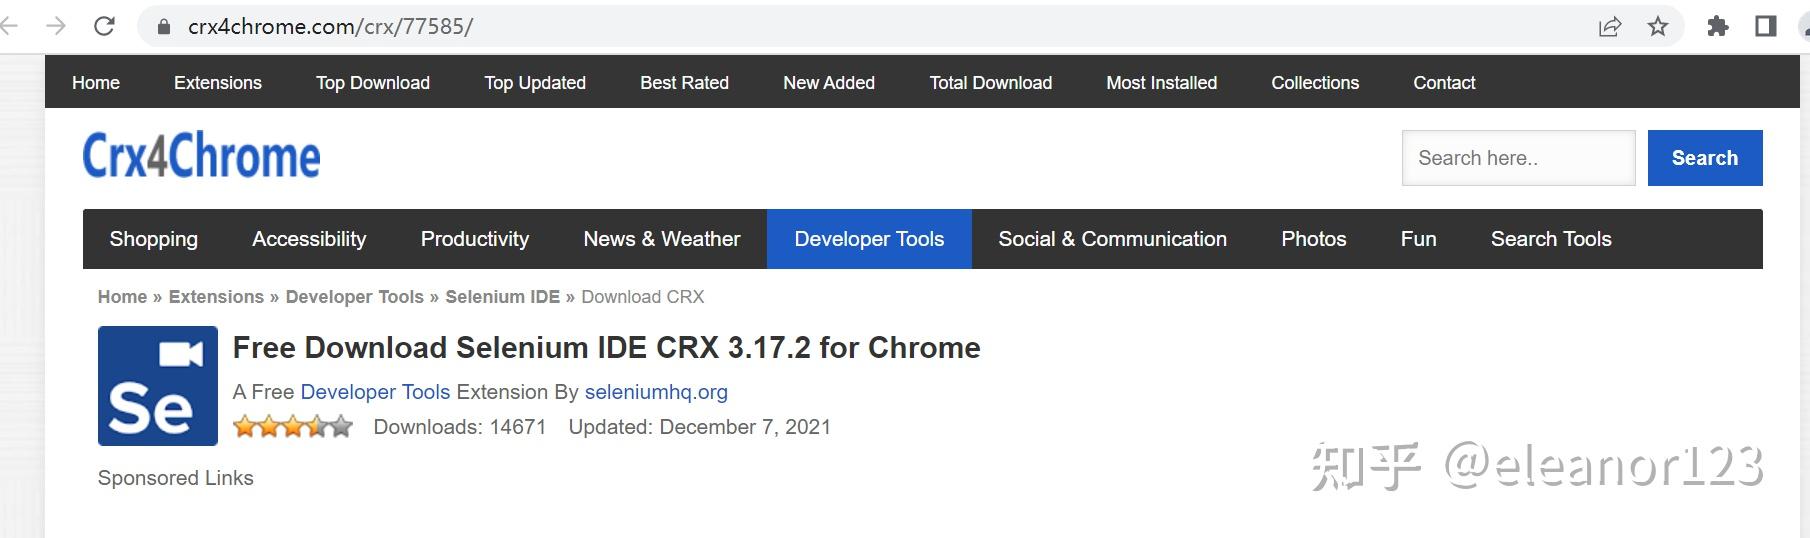Click the browser reload page icon
Viewport: 1810px width, 538px height.
104,26
